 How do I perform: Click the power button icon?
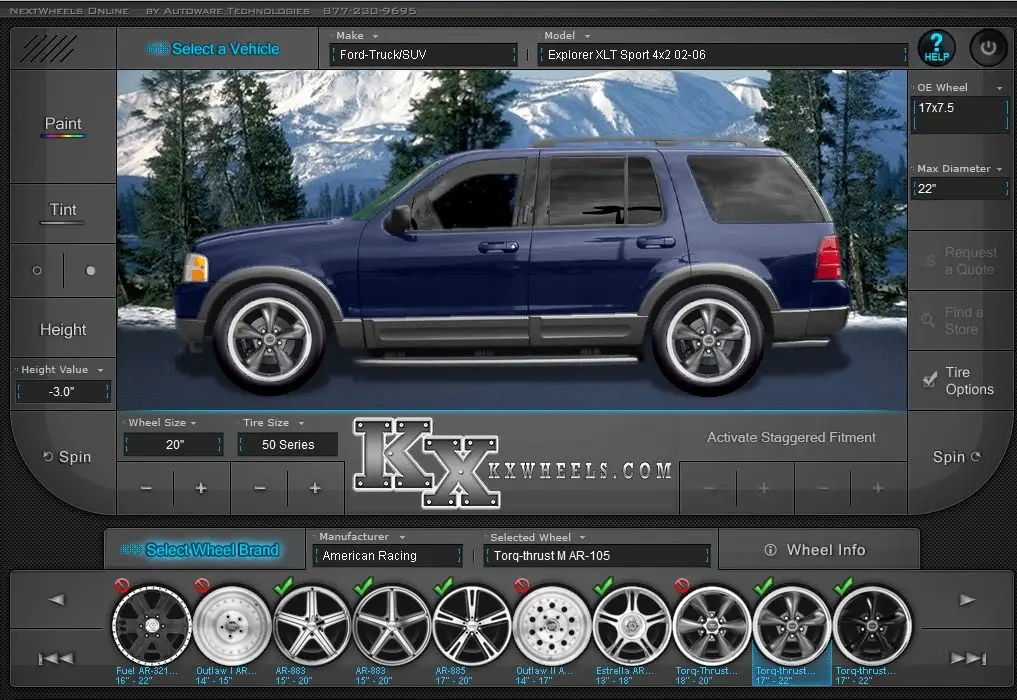coord(988,48)
